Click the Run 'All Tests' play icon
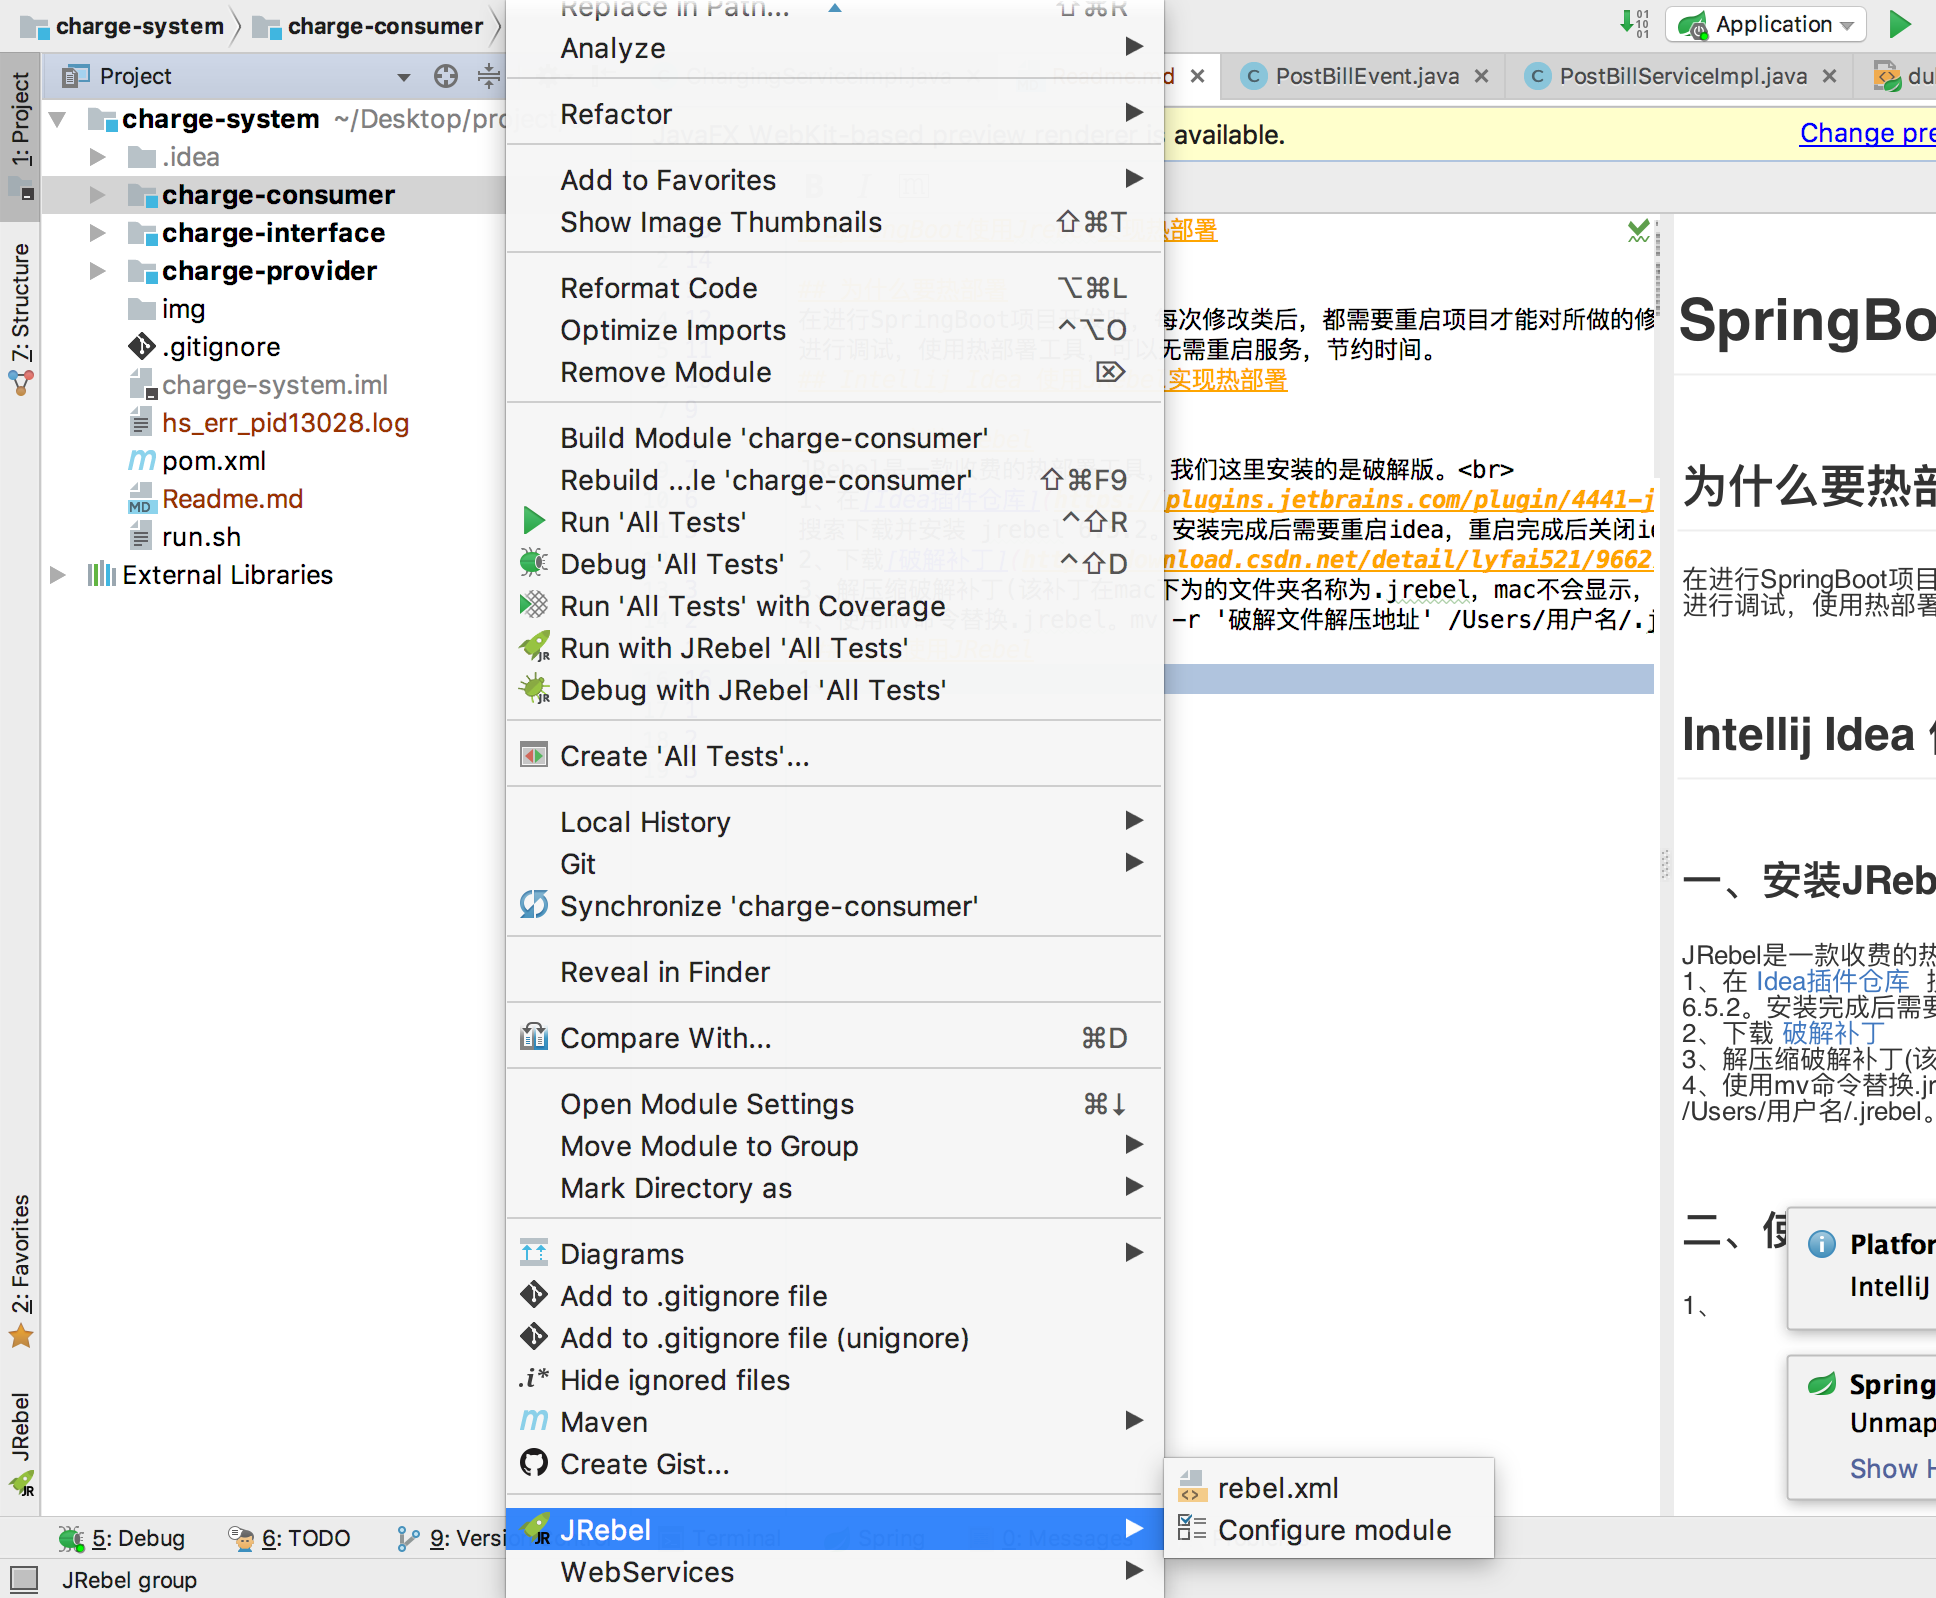The height and width of the screenshot is (1598, 1936). [x=534, y=521]
